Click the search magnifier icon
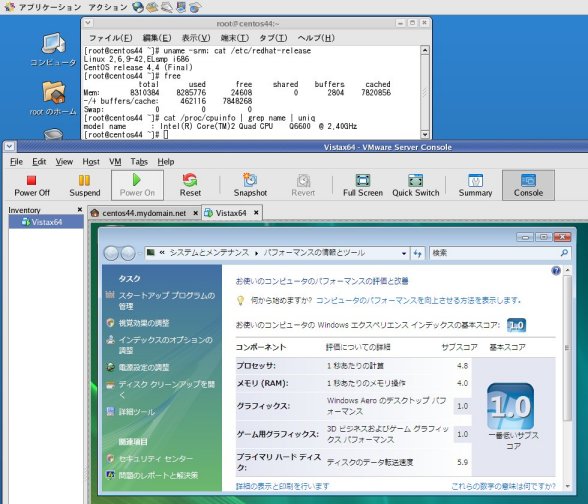The image size is (588, 504). (x=564, y=253)
